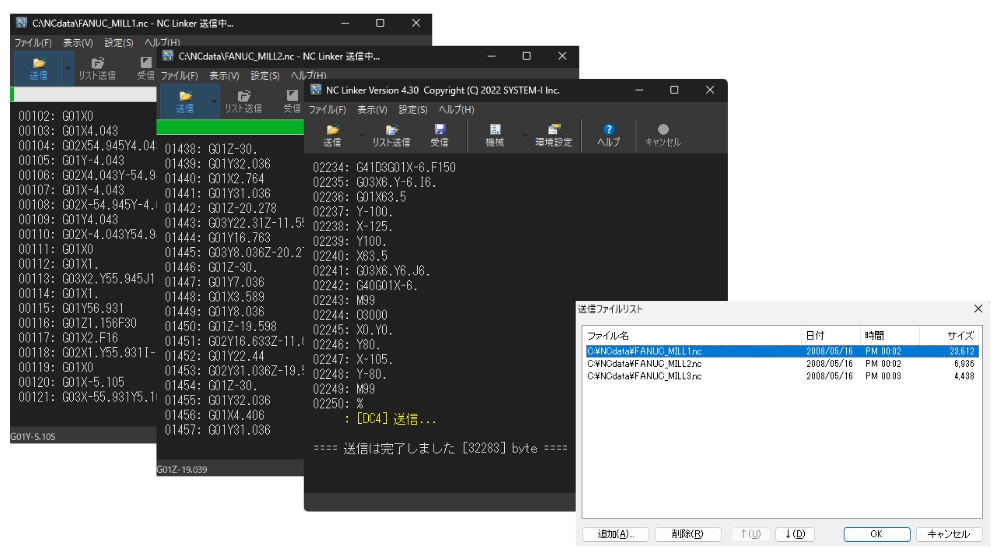Click line 02244: O3000 in front window
1000x560 pixels.
350,315
